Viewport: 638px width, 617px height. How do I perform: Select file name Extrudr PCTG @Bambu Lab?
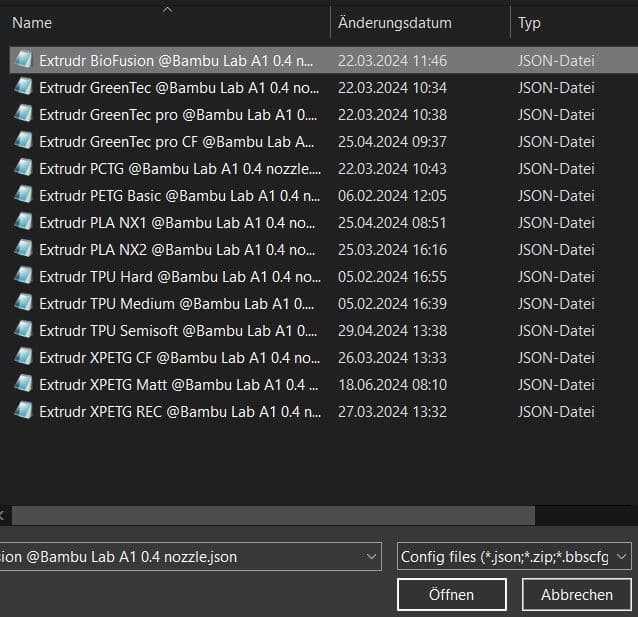tap(180, 169)
